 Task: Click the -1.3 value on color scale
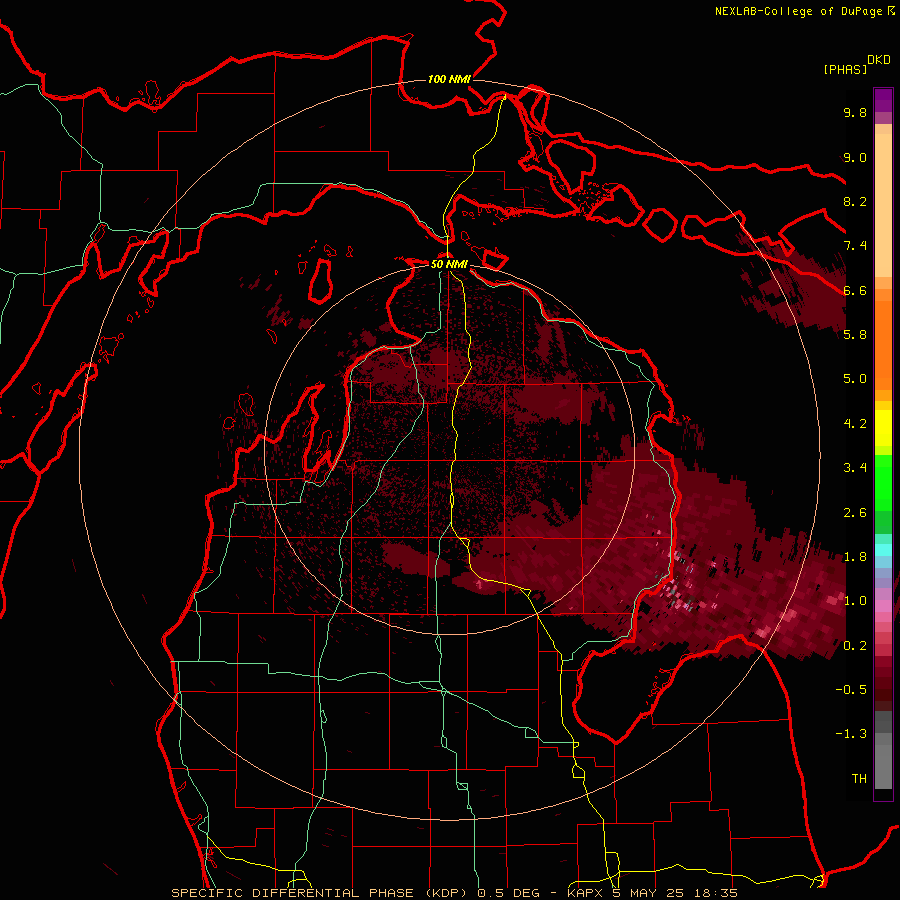point(851,734)
